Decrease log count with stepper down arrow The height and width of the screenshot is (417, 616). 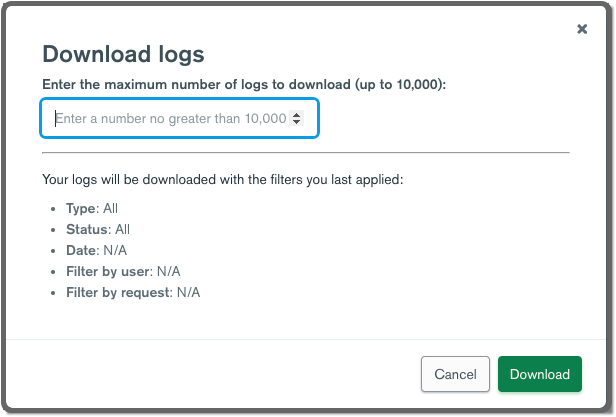pyautogui.click(x=296, y=122)
